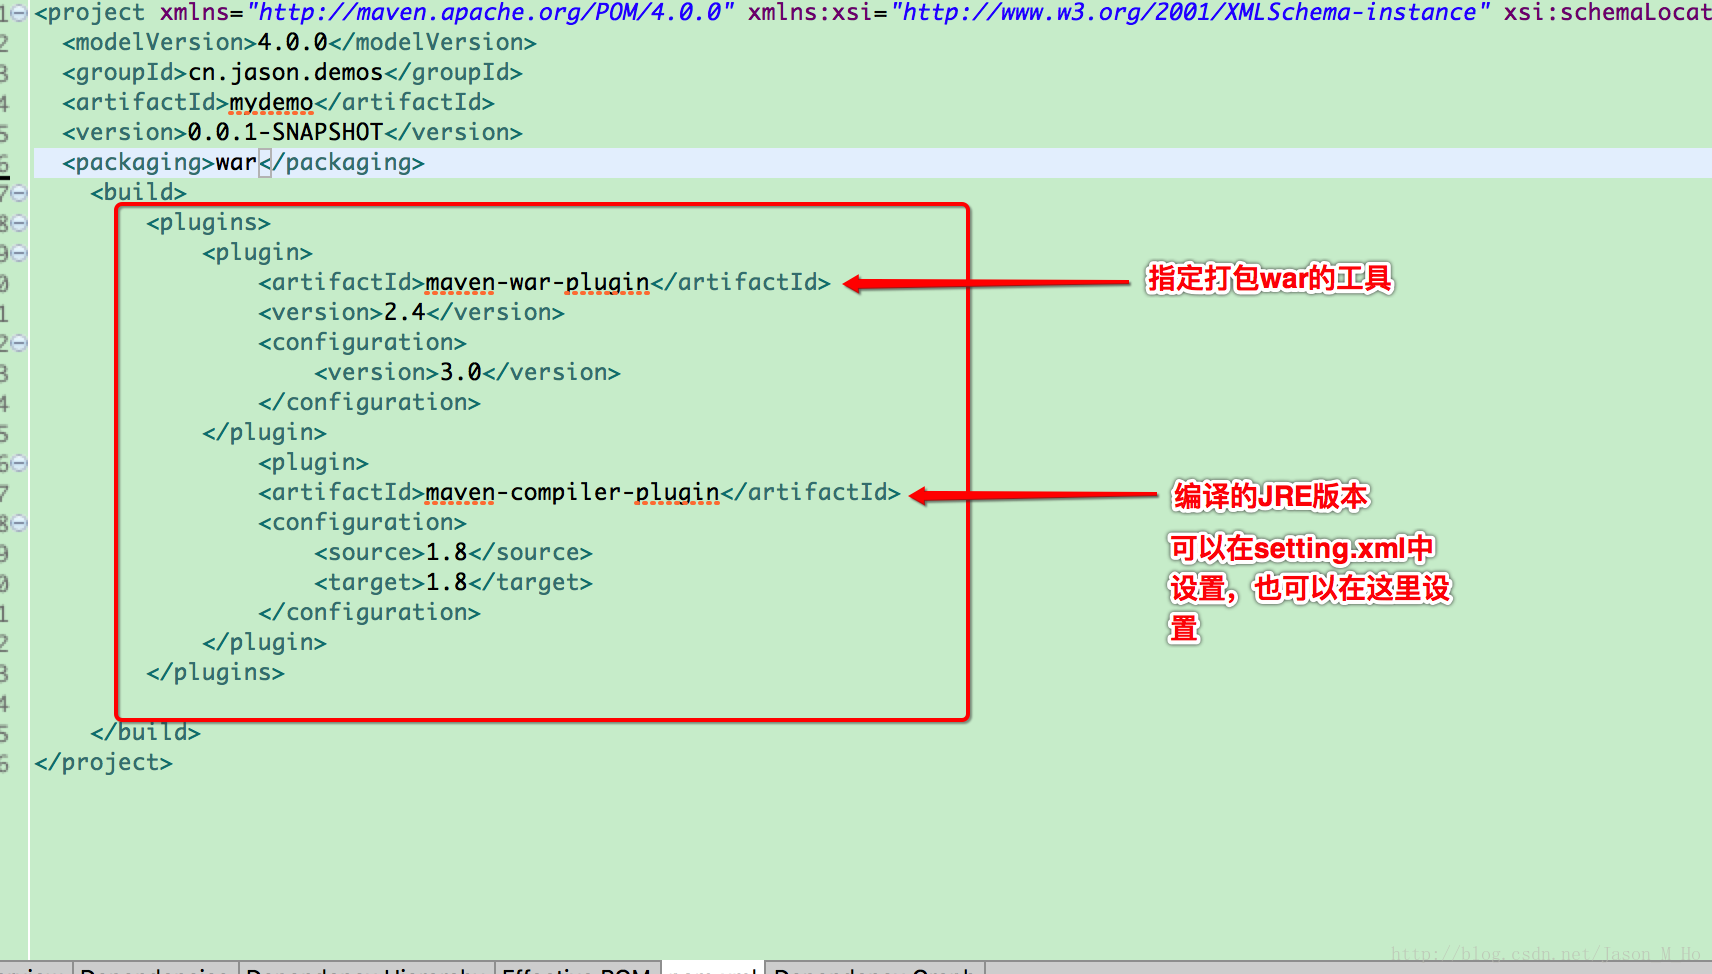
Task: Click the maven-compiler-plugin artifactId text
Action: coord(572,493)
